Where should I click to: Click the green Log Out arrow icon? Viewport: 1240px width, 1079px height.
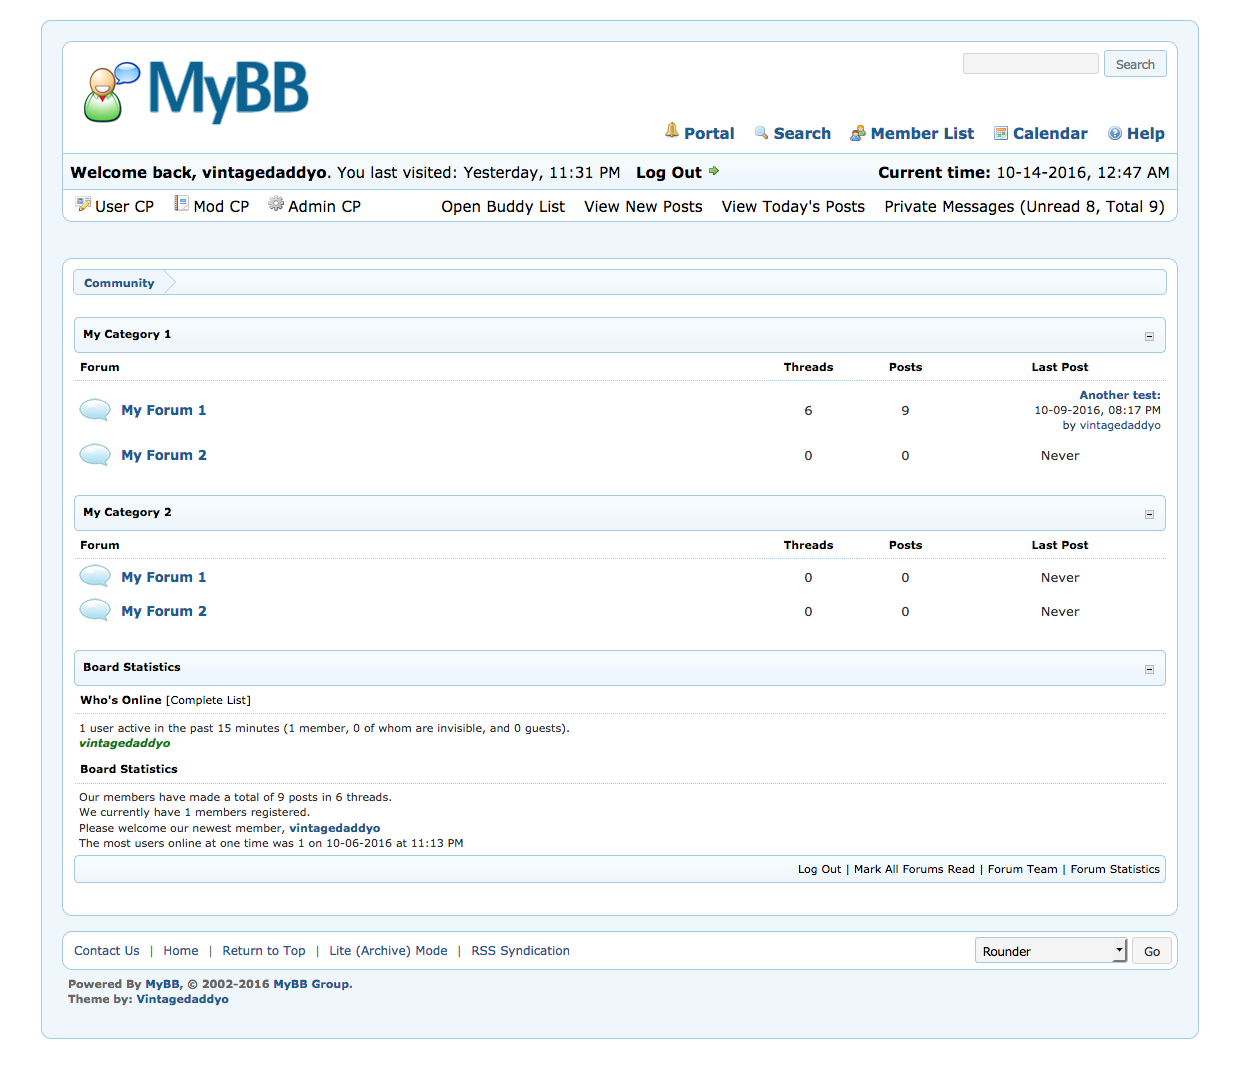[714, 171]
